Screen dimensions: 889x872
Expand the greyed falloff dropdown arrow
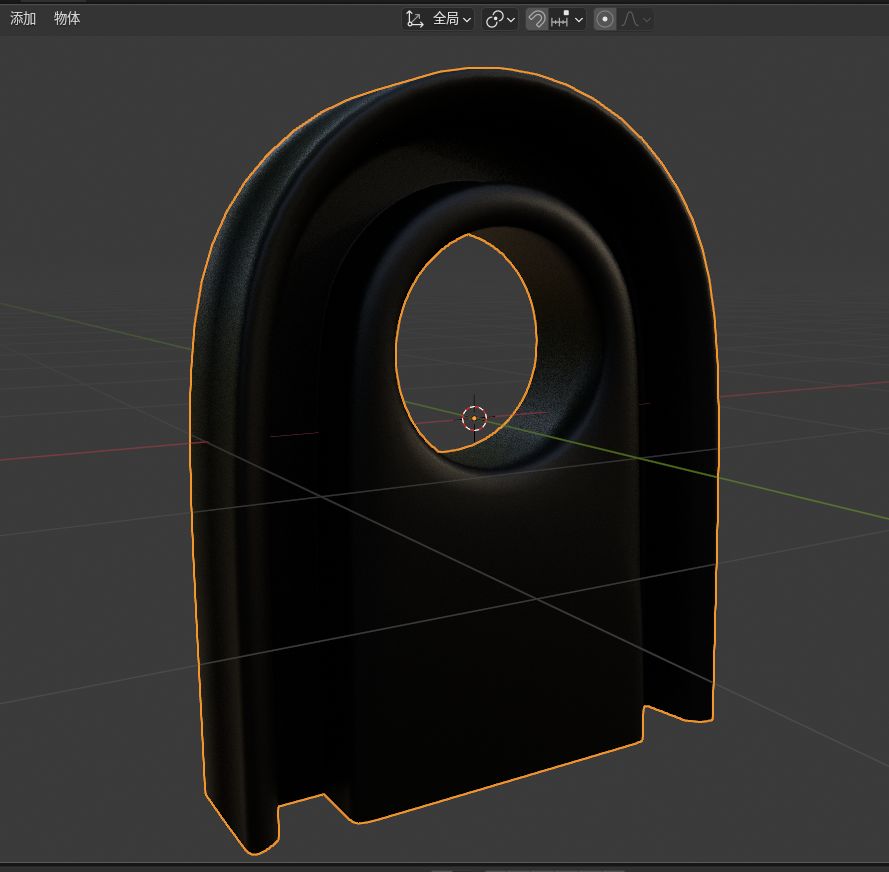click(x=646, y=19)
